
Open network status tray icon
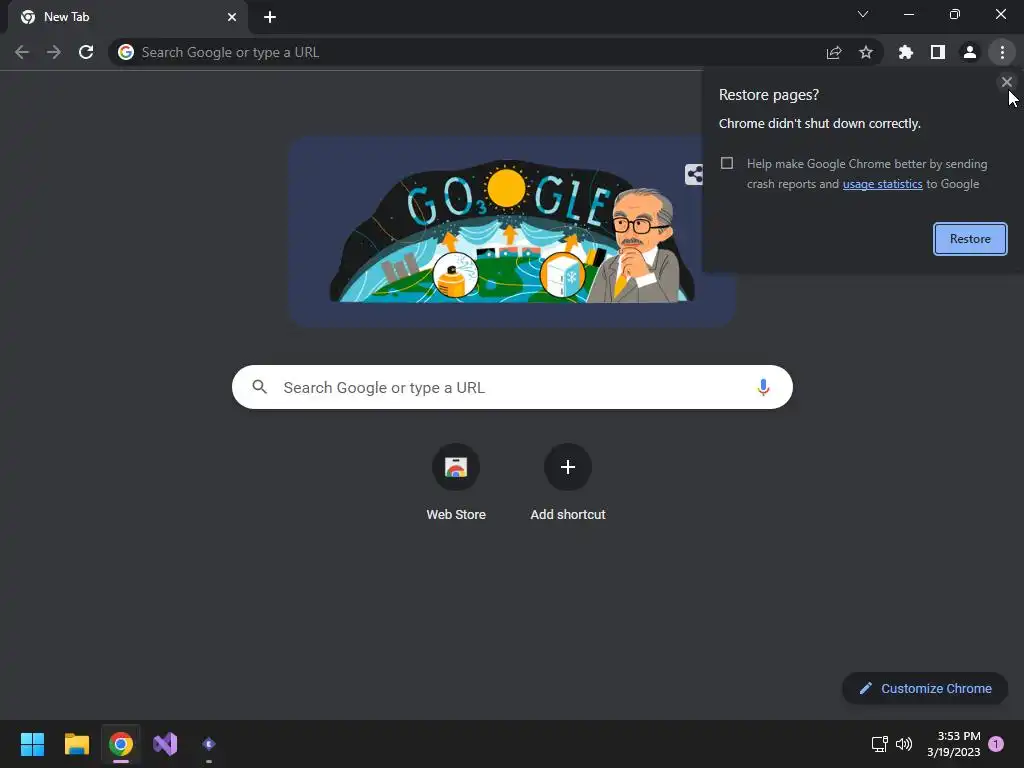click(880, 744)
